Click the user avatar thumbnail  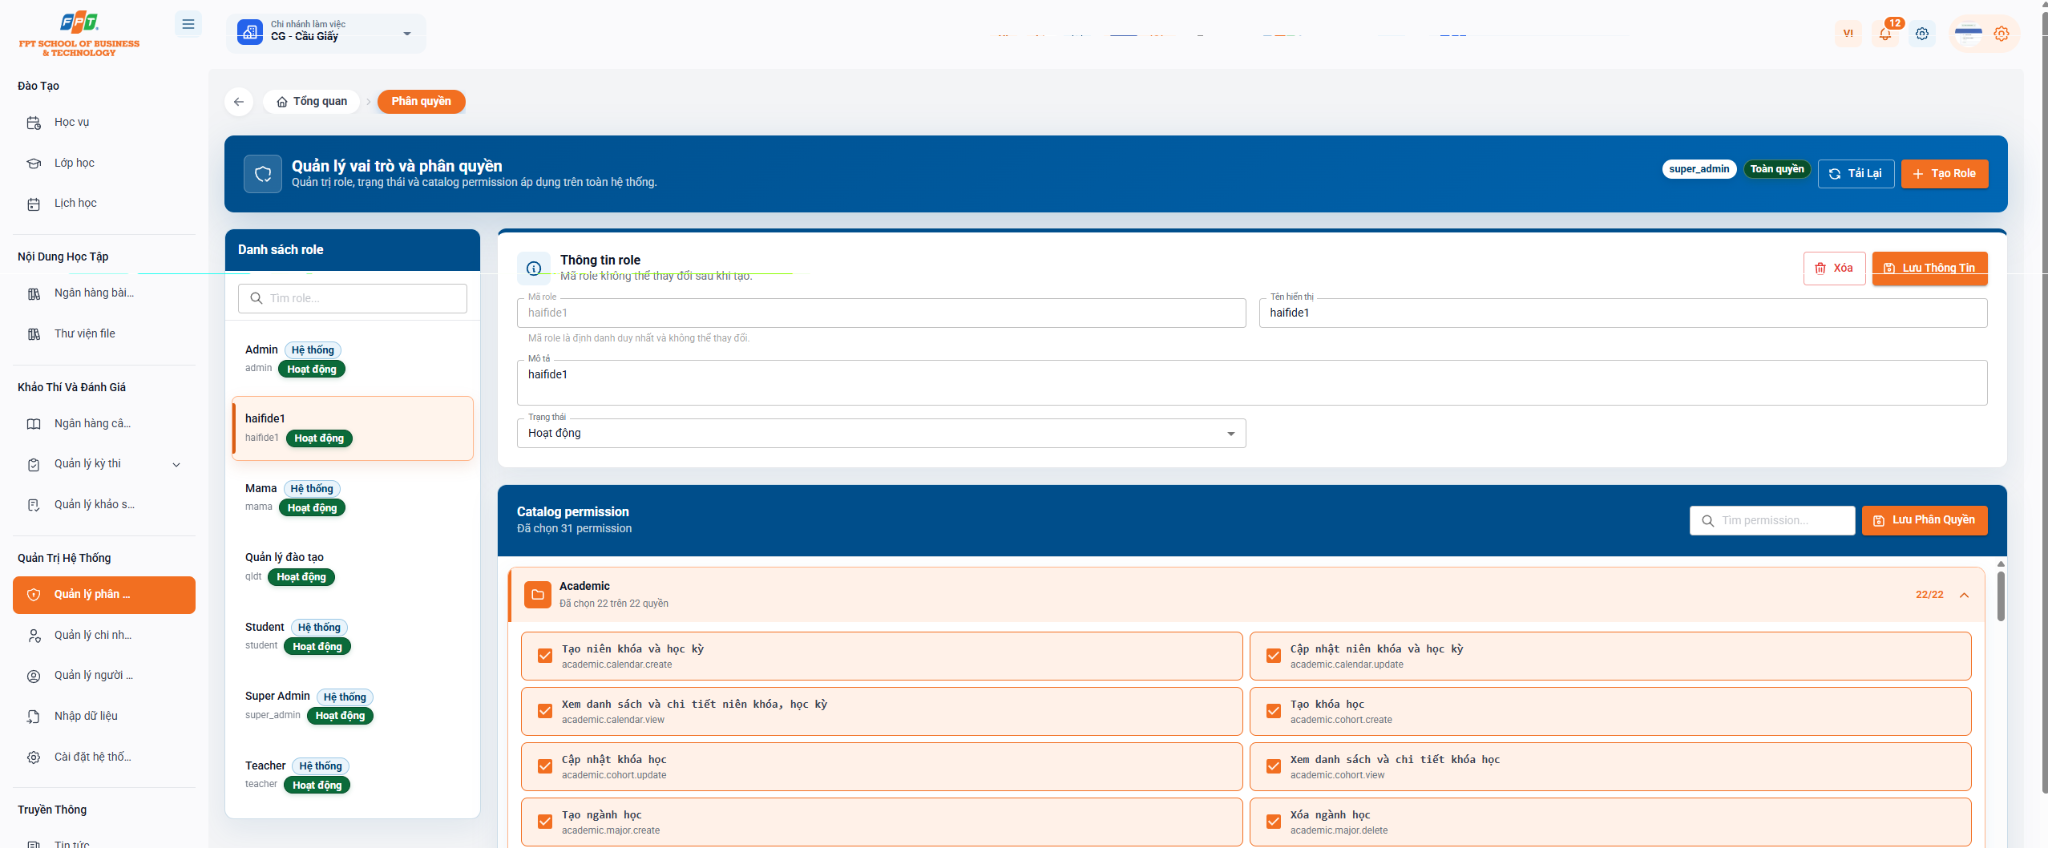pos(1968,33)
